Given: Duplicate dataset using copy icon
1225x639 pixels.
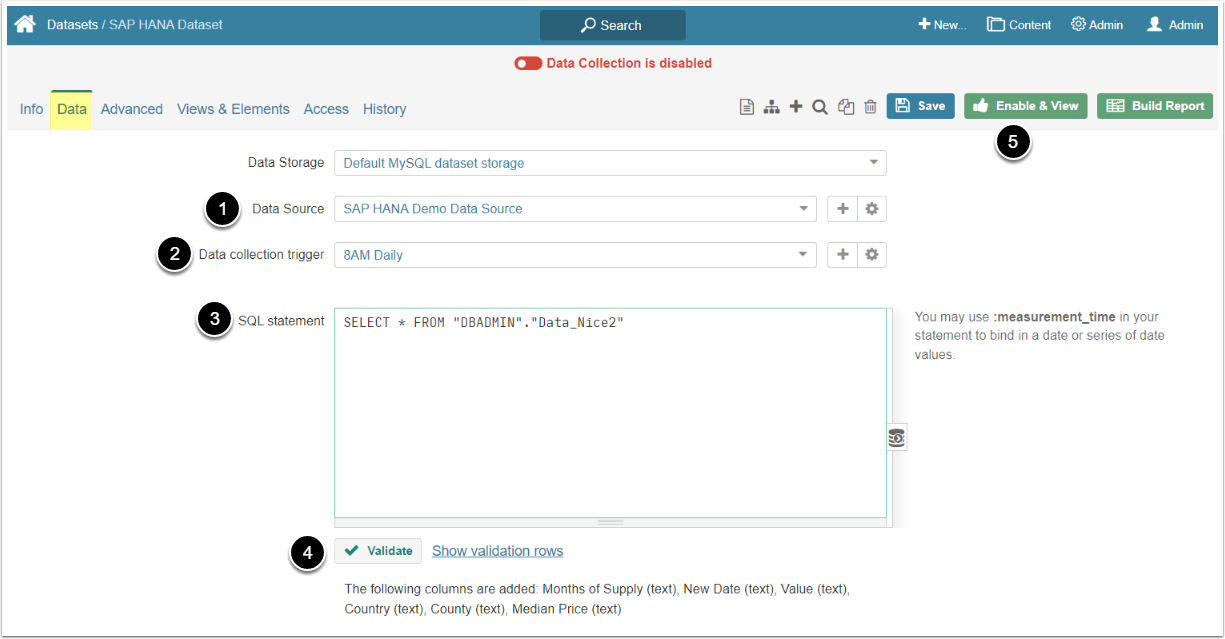Looking at the screenshot, I should tap(846, 107).
